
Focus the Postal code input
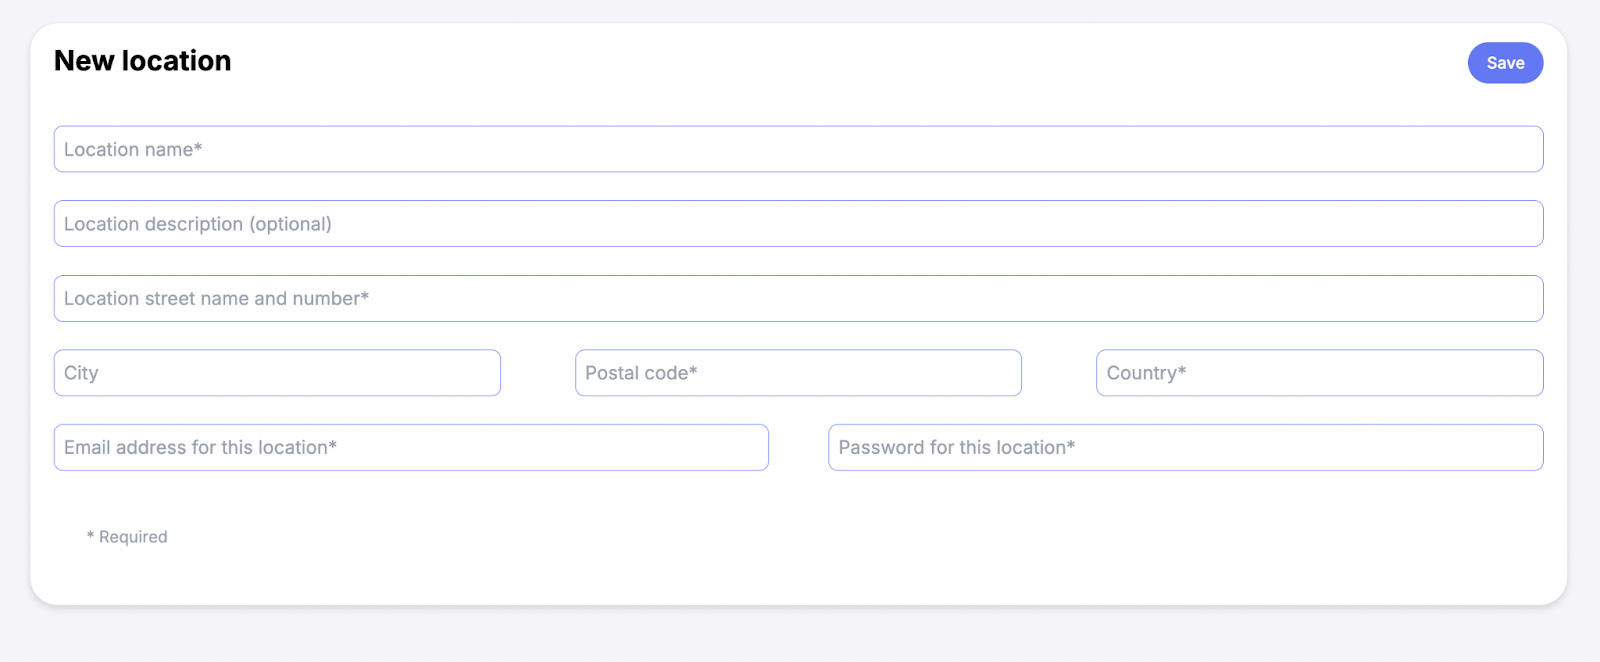[798, 373]
